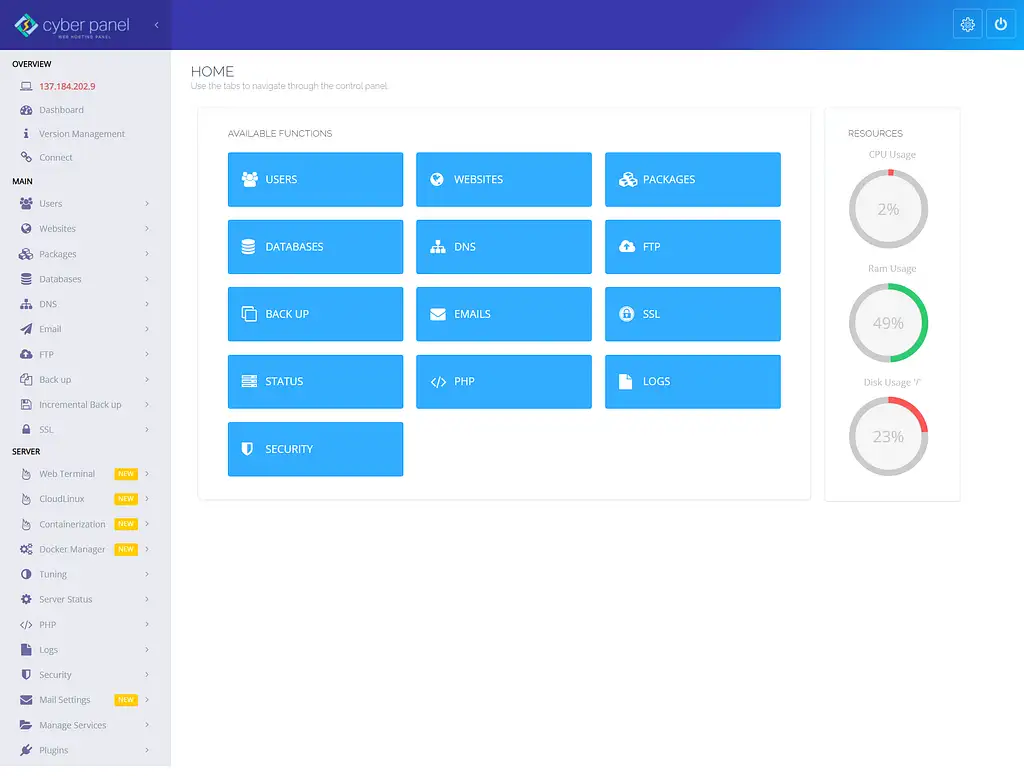This screenshot has width=1024, height=776.
Task: Click the Connect link icon in sidebar
Action: (26, 157)
